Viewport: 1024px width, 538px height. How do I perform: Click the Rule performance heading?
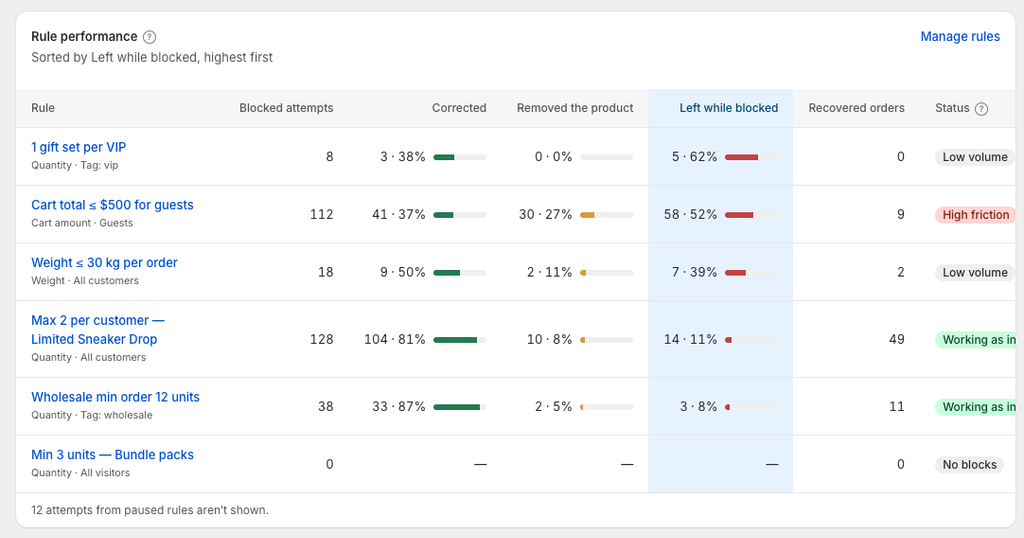coord(84,37)
